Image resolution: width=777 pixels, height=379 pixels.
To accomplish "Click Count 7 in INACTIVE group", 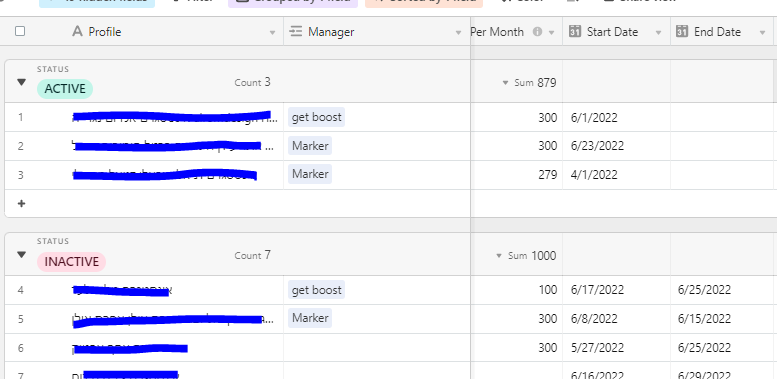I will [253, 255].
